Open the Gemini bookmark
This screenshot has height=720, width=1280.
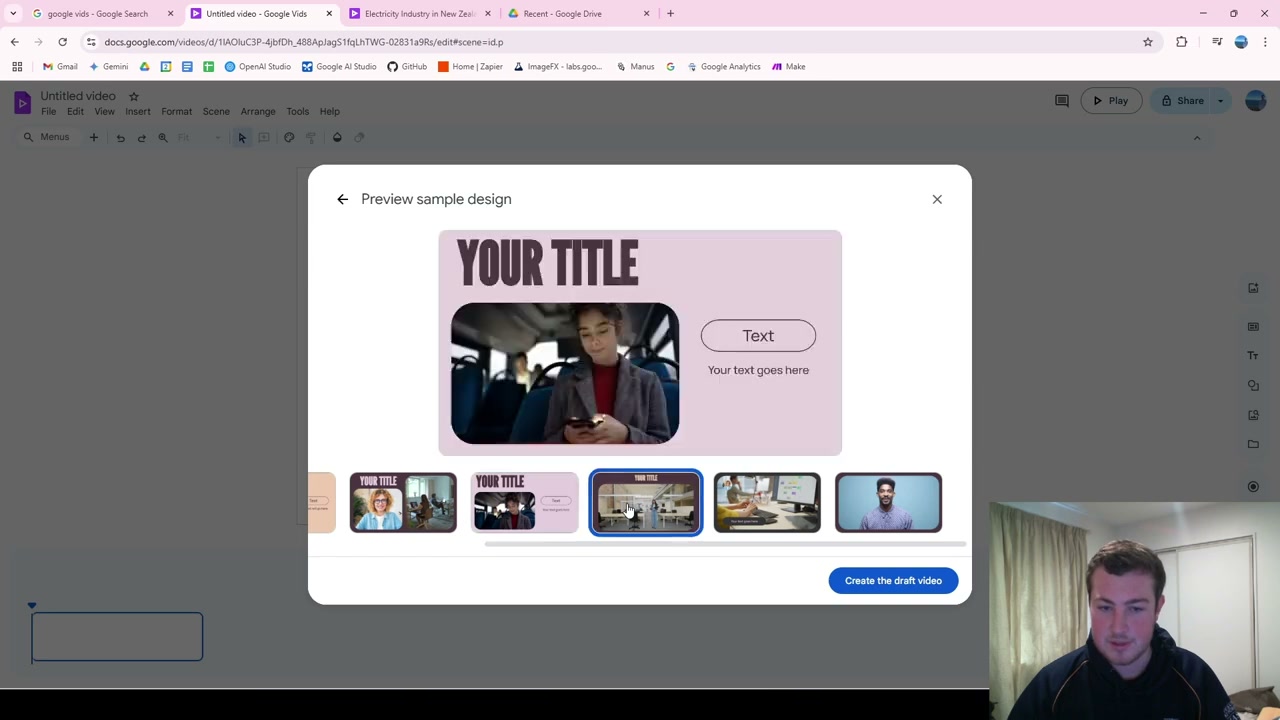pos(108,67)
